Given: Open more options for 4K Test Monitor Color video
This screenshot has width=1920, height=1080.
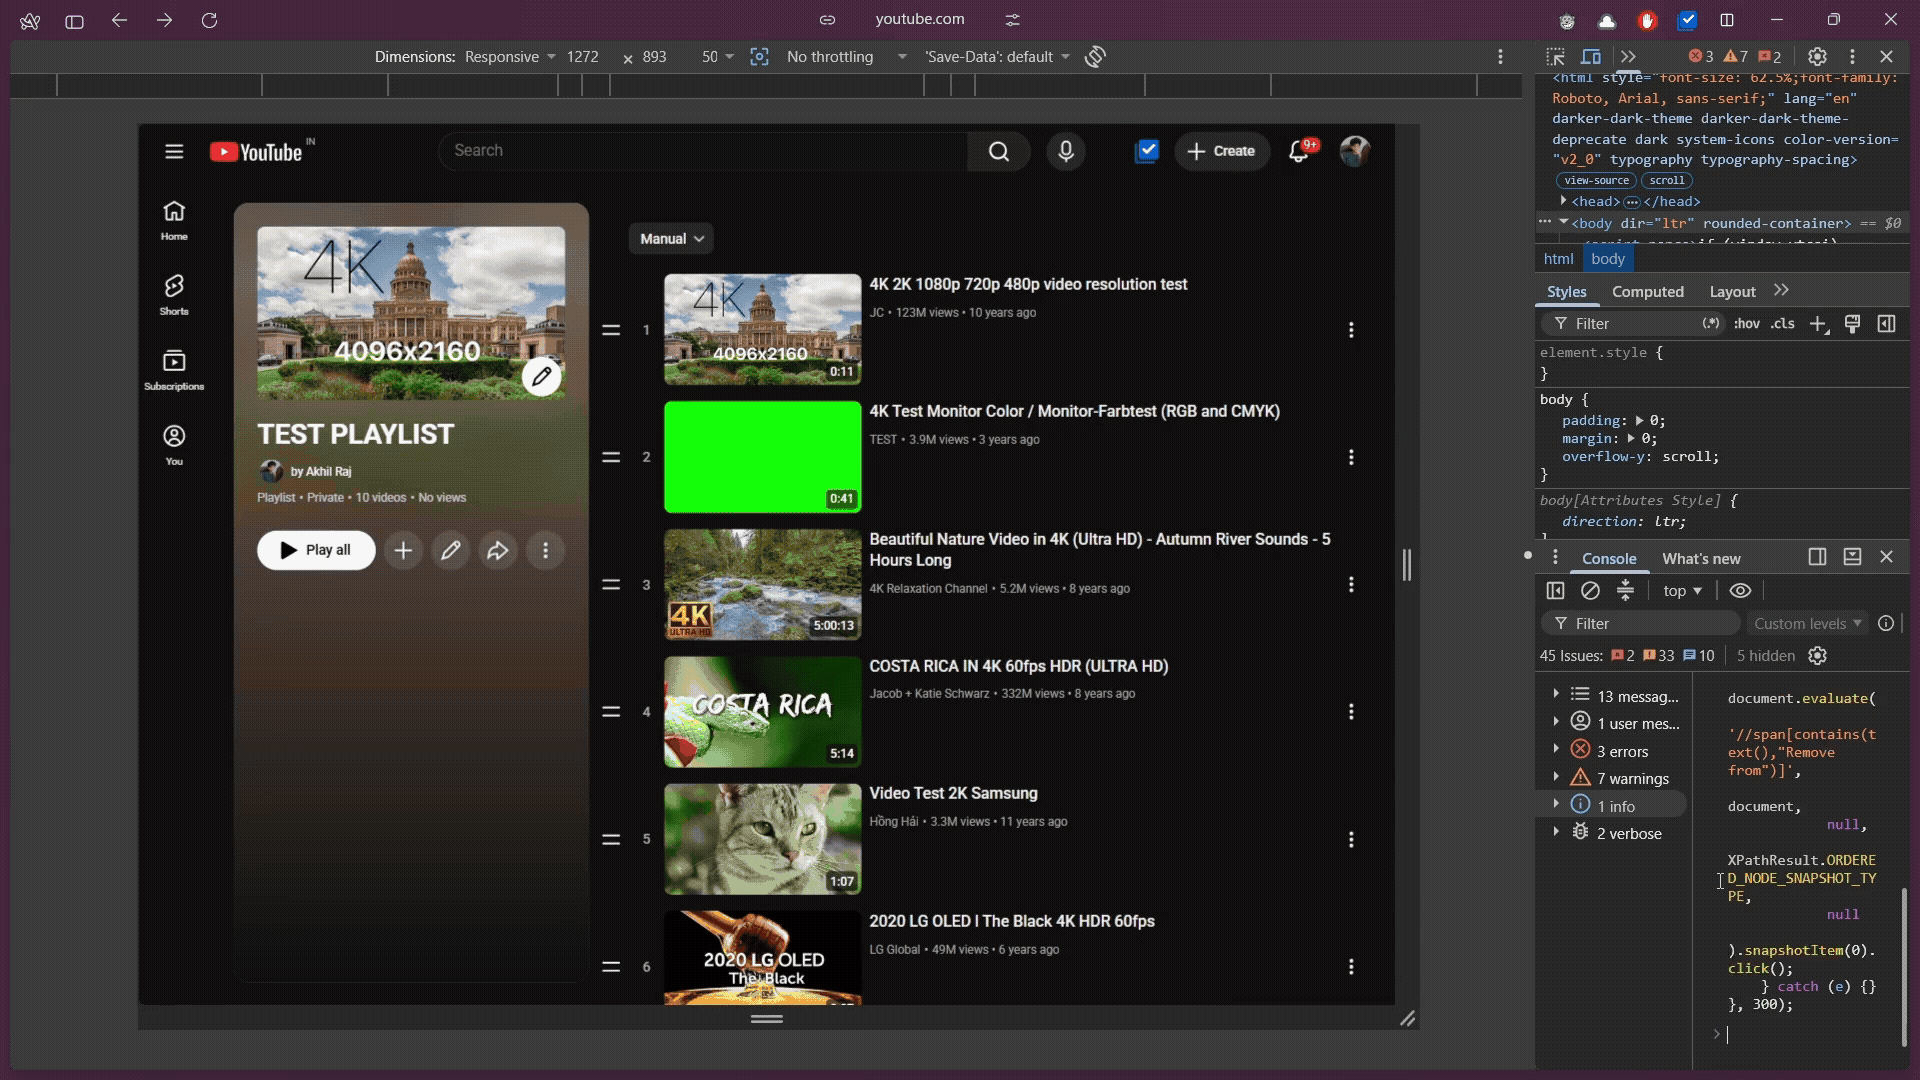Looking at the screenshot, I should 1351,457.
